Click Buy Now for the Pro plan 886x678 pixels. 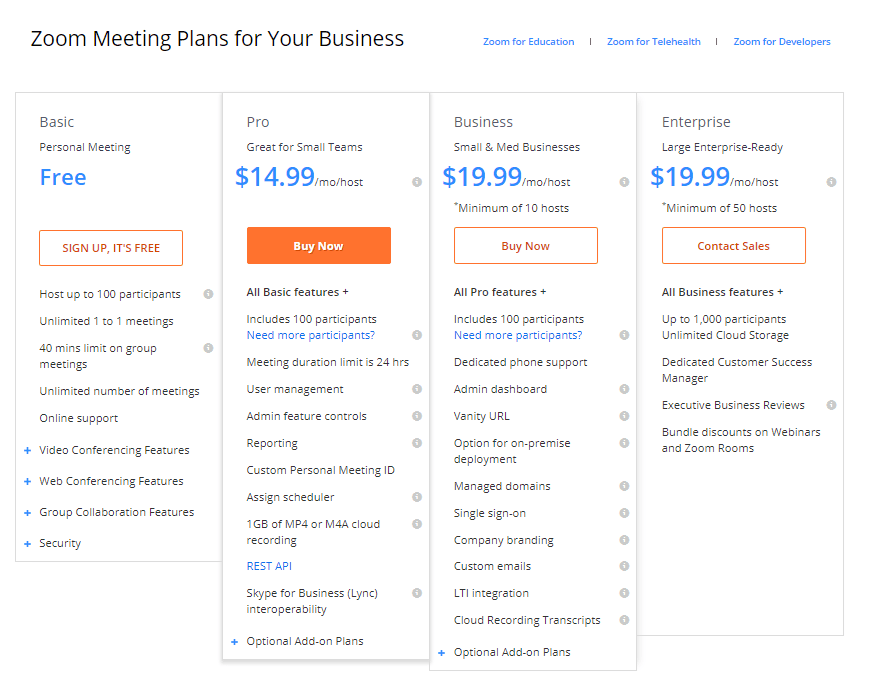pyautogui.click(x=319, y=246)
